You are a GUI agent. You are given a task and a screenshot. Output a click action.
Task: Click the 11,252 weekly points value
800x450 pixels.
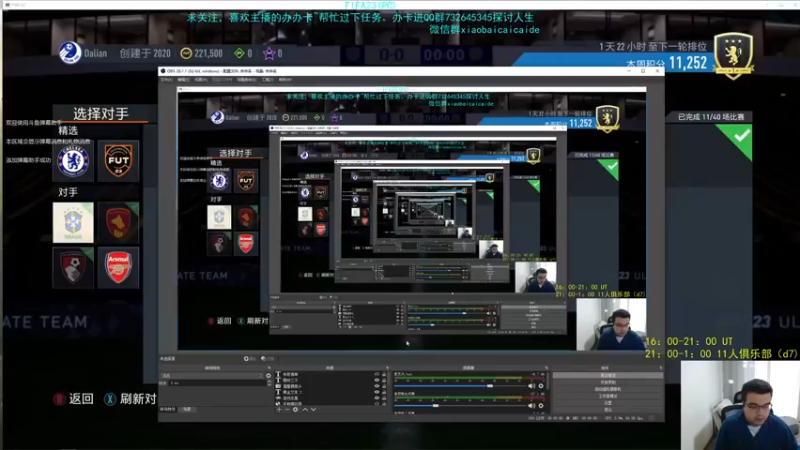(688, 63)
